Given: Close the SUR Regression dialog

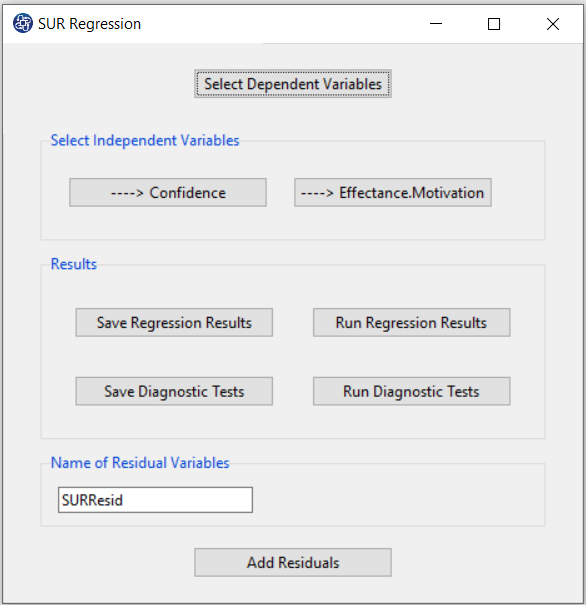Looking at the screenshot, I should click(553, 24).
